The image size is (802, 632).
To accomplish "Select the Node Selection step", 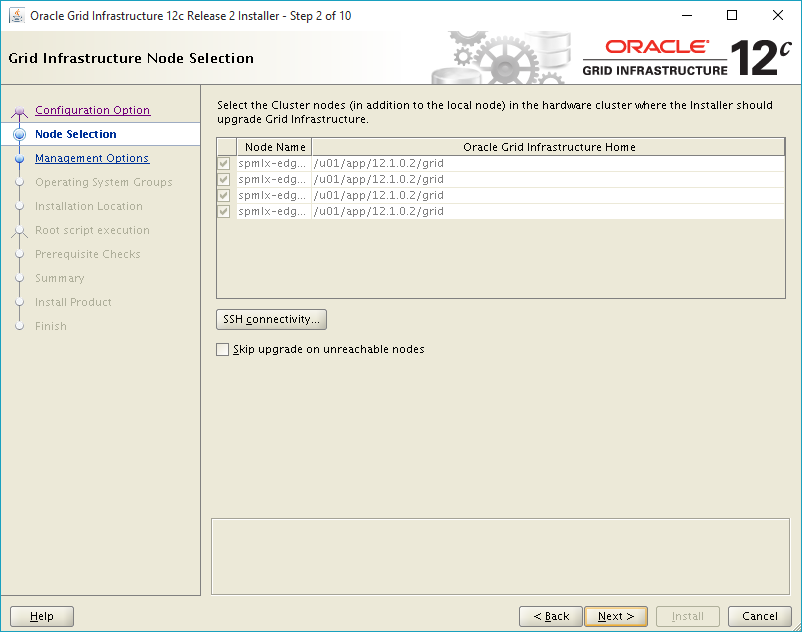I will click(76, 134).
